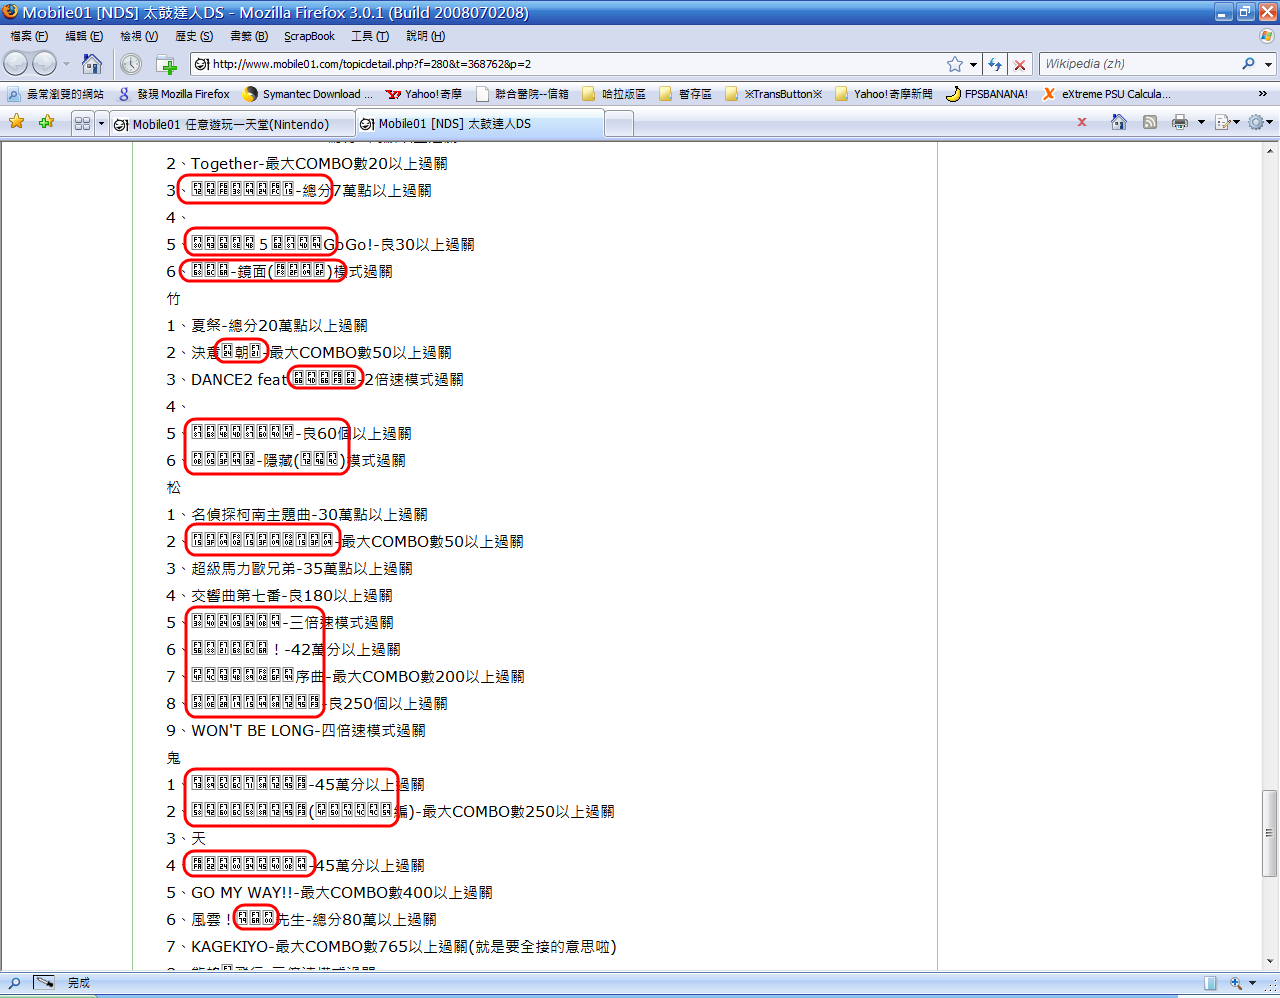This screenshot has width=1280, height=998.
Task: Open the 最常瀏覽的網站 bookmark button
Action: (x=55, y=94)
